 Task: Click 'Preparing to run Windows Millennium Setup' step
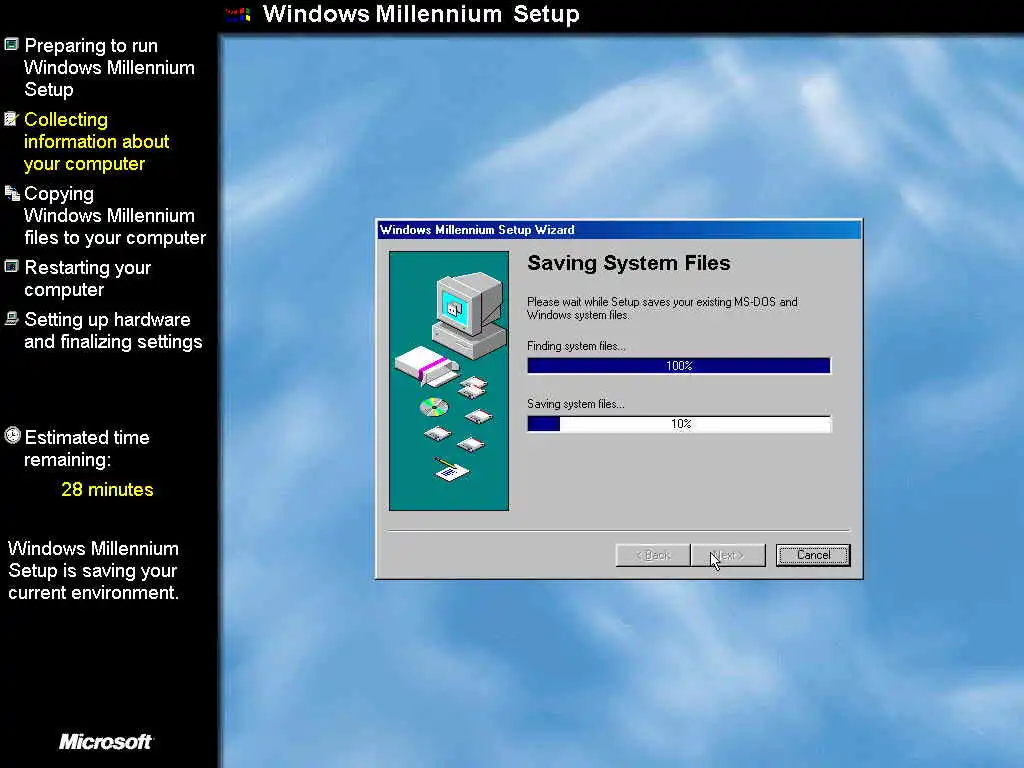pos(110,67)
